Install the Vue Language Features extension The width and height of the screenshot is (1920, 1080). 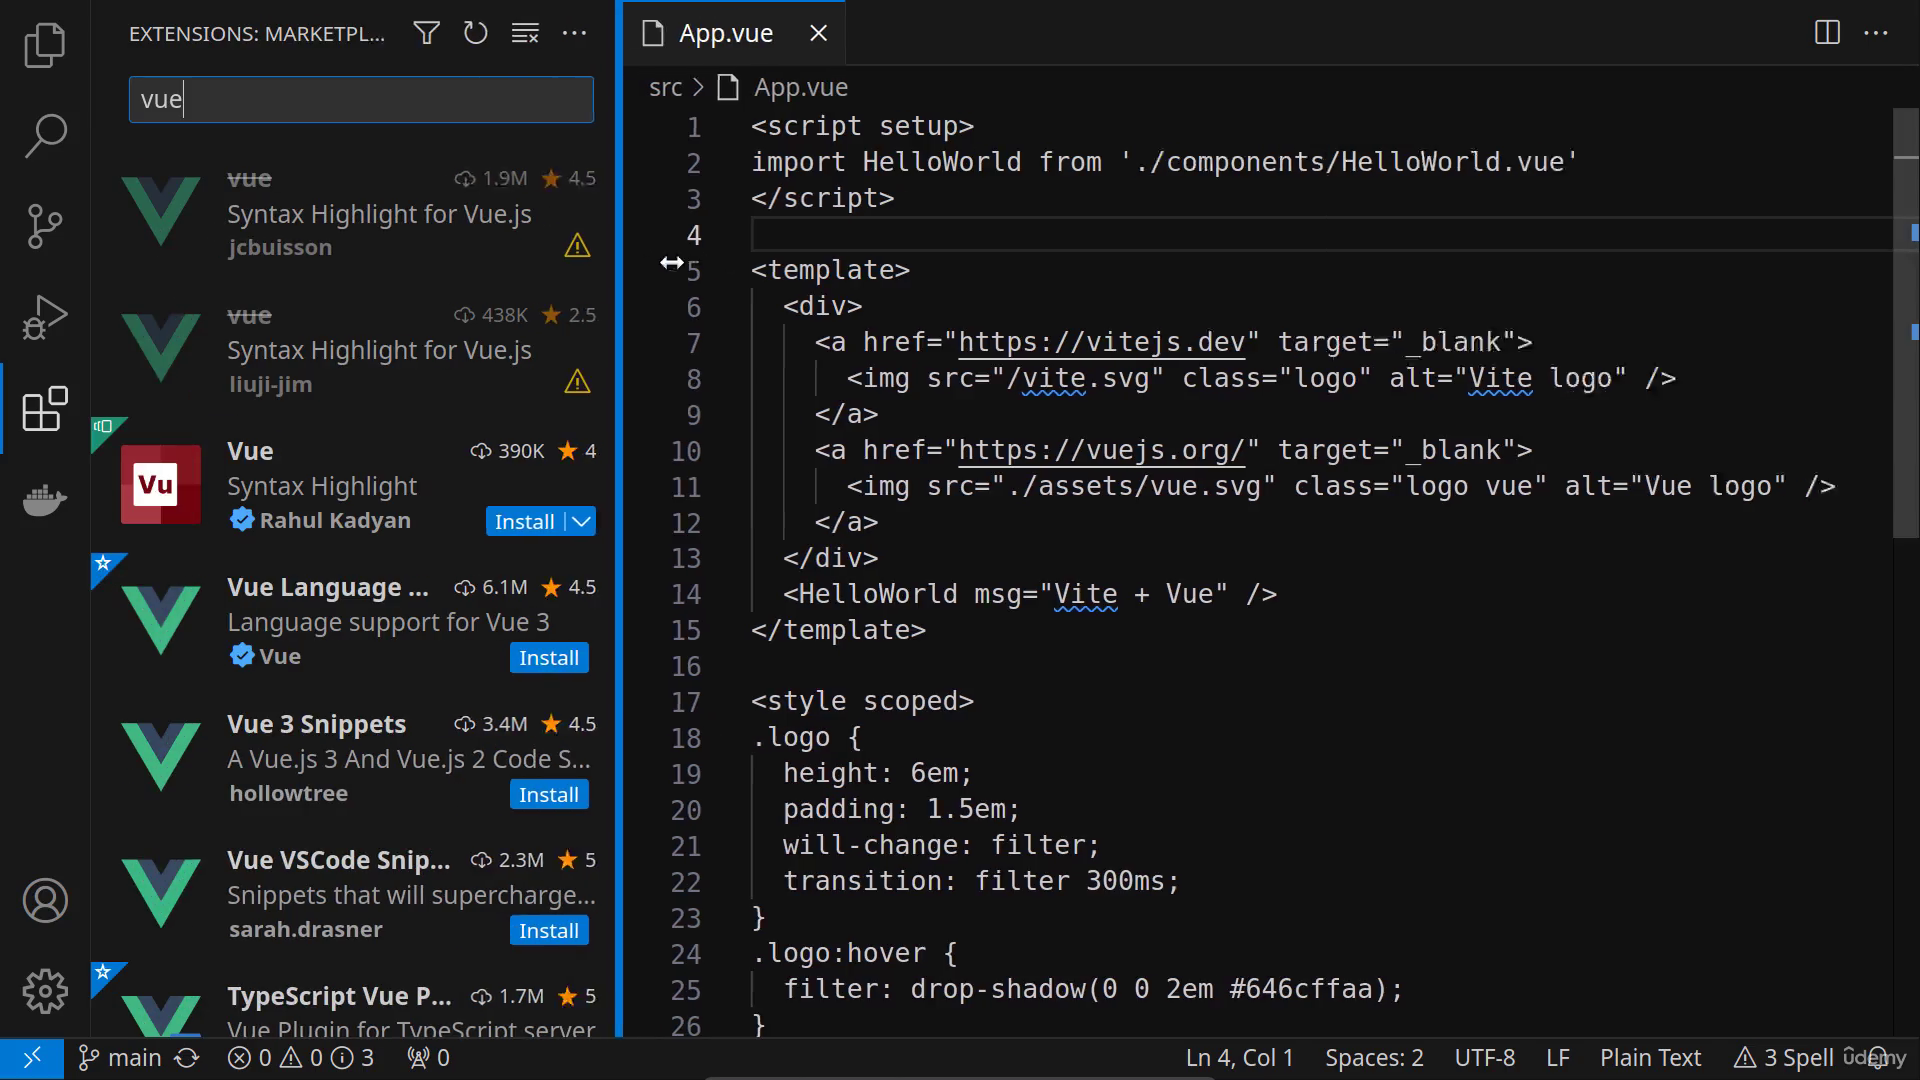549,658
